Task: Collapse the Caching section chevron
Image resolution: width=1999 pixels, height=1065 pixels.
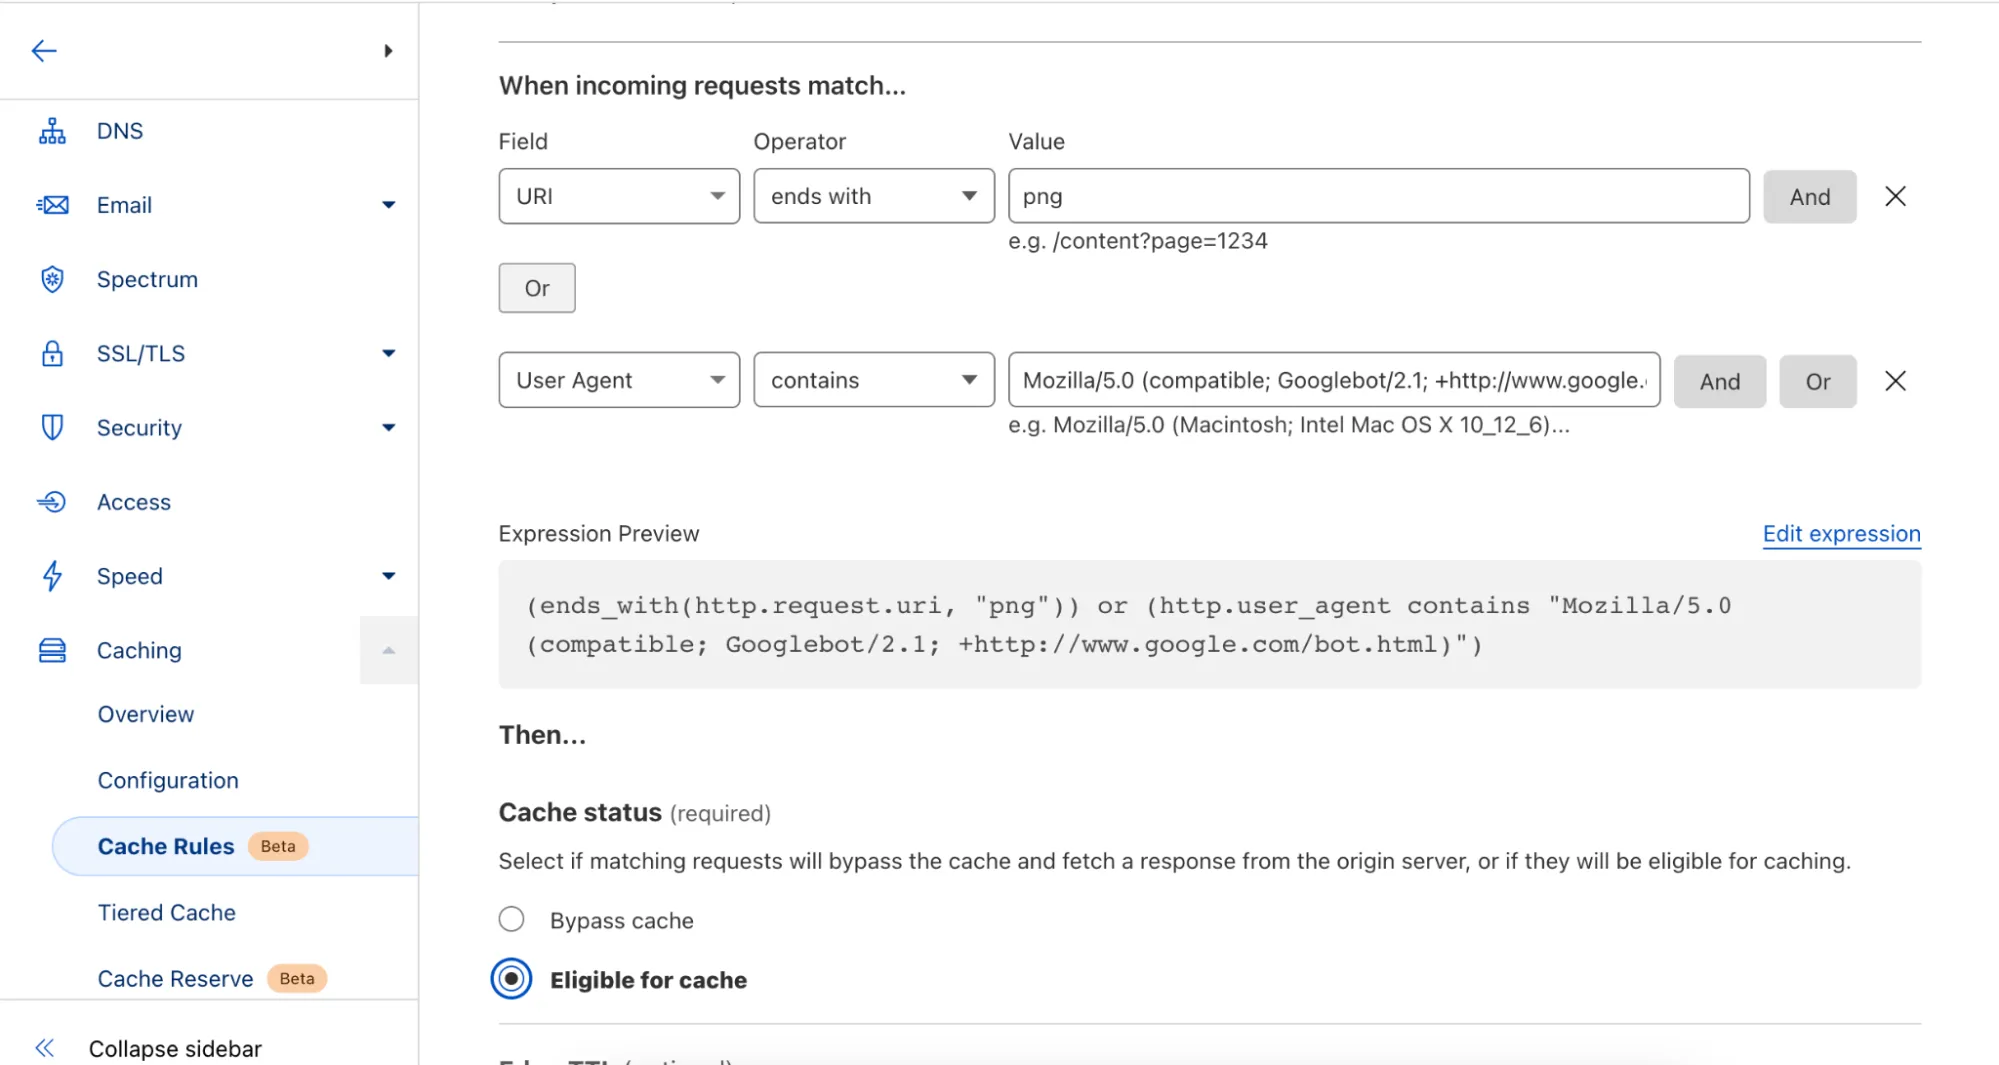Action: (389, 651)
